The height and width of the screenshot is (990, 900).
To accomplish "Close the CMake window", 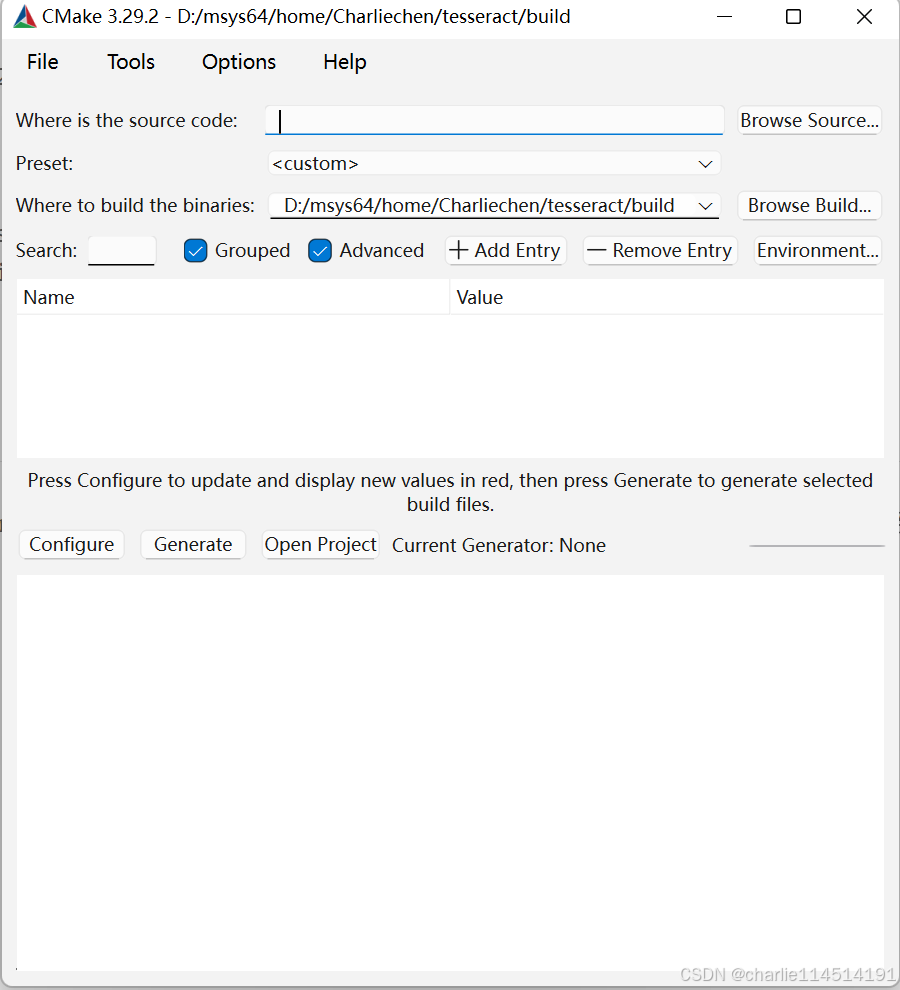I will tap(864, 16).
